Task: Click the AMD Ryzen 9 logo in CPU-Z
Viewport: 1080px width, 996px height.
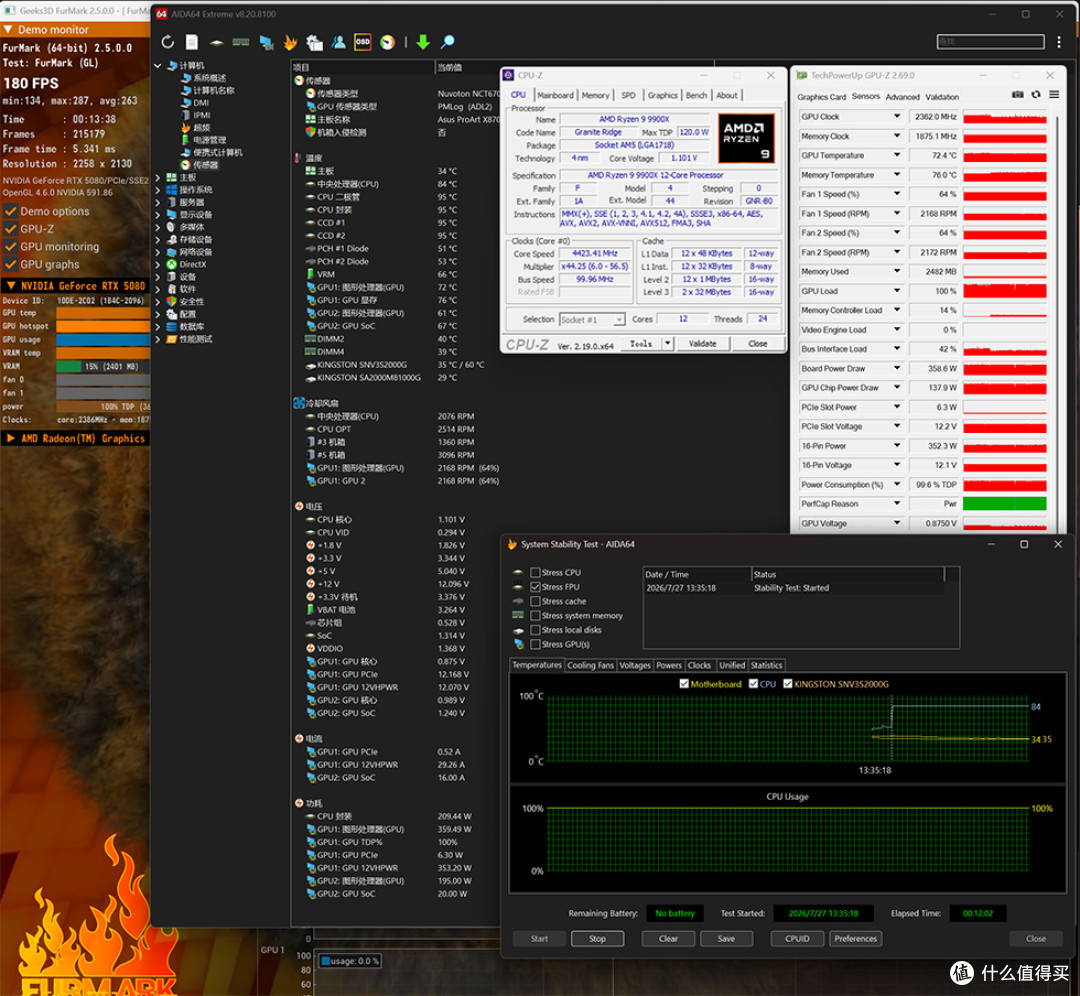Action: coord(746,138)
